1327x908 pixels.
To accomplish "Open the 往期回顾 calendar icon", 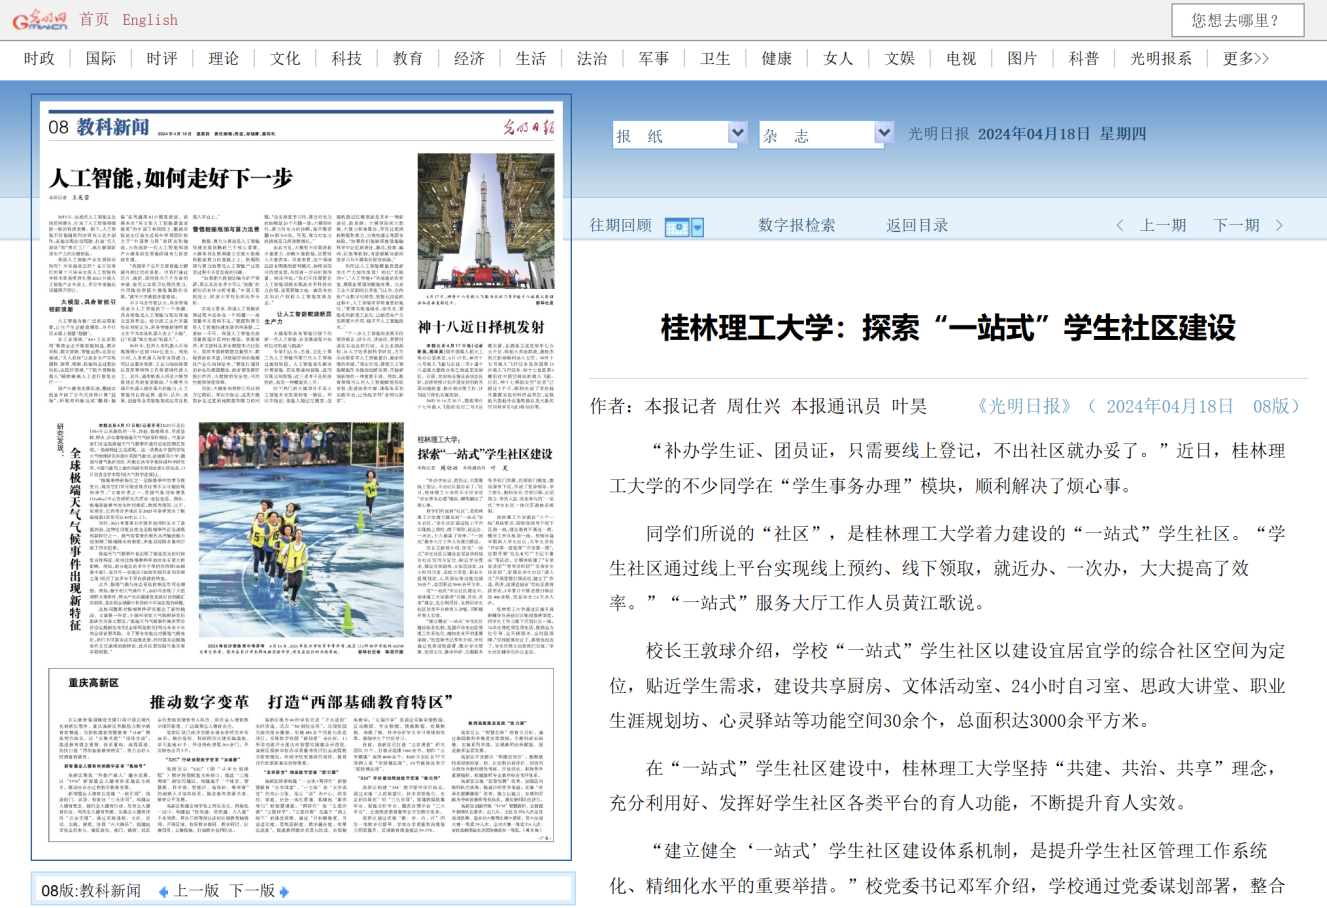I will click(x=677, y=227).
